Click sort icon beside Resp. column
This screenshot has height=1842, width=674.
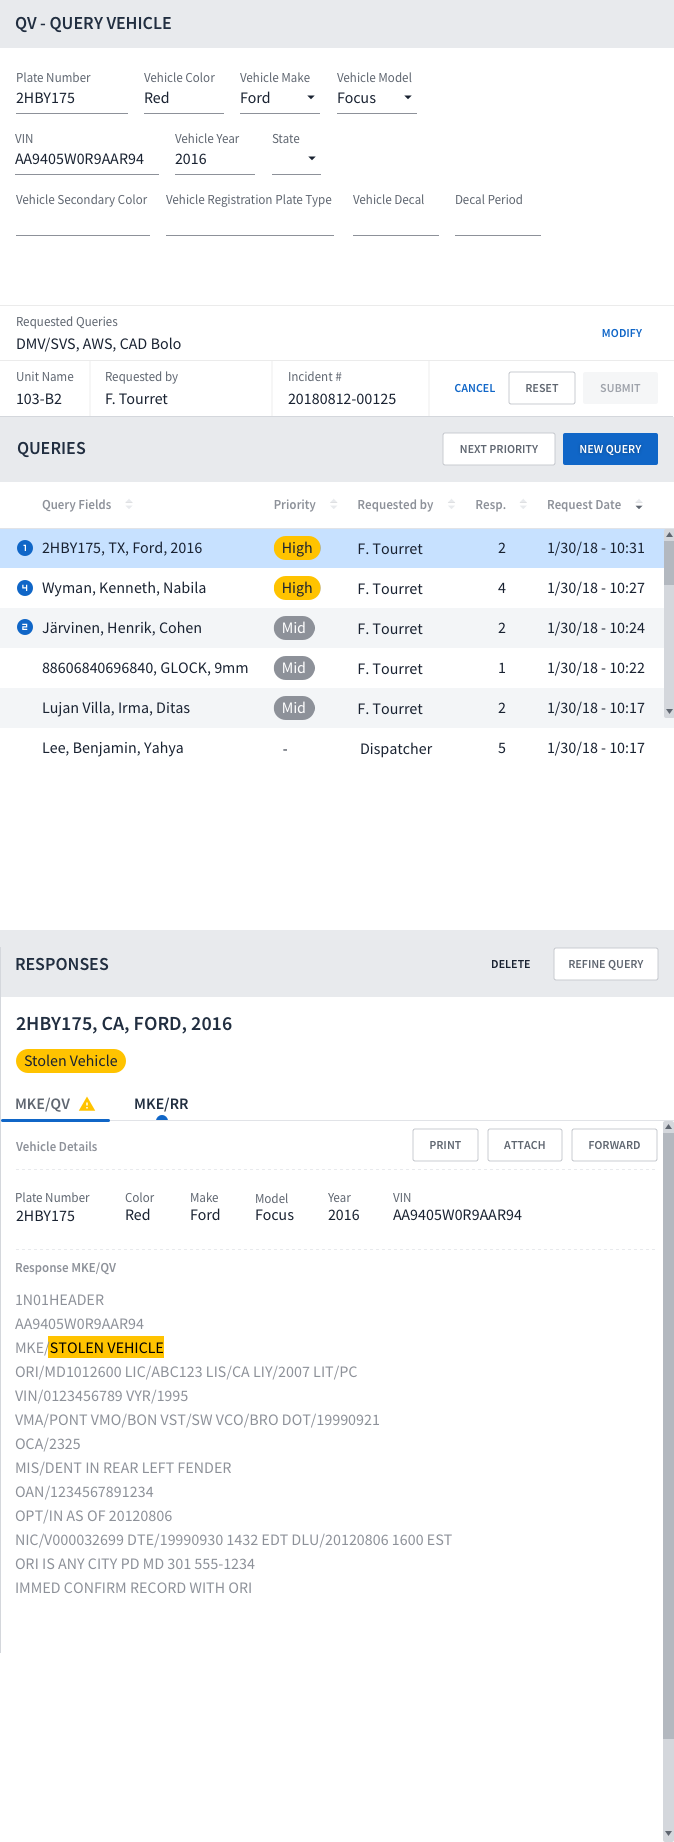coord(523,505)
